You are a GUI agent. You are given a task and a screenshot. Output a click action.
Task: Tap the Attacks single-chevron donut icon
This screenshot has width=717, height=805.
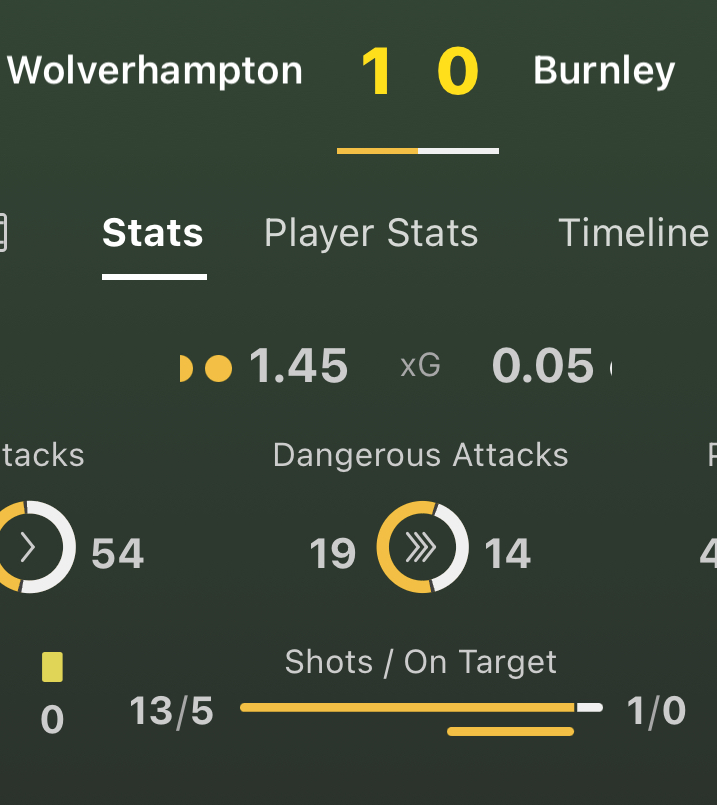pos(30,548)
